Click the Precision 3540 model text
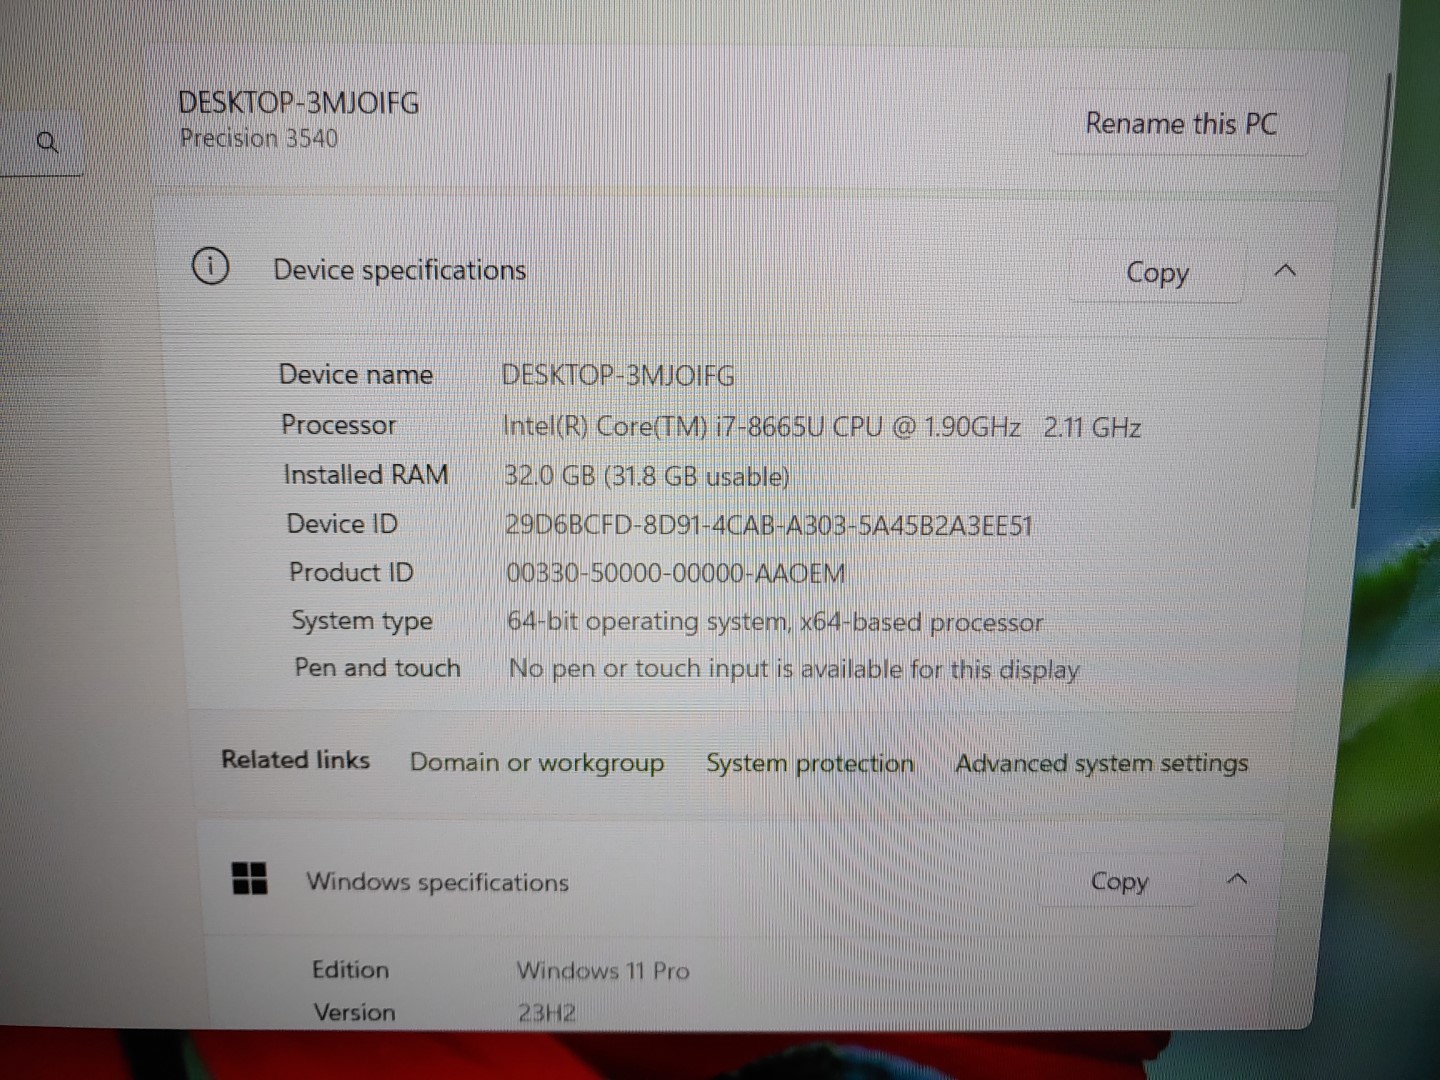The height and width of the screenshot is (1080, 1440). point(258,138)
